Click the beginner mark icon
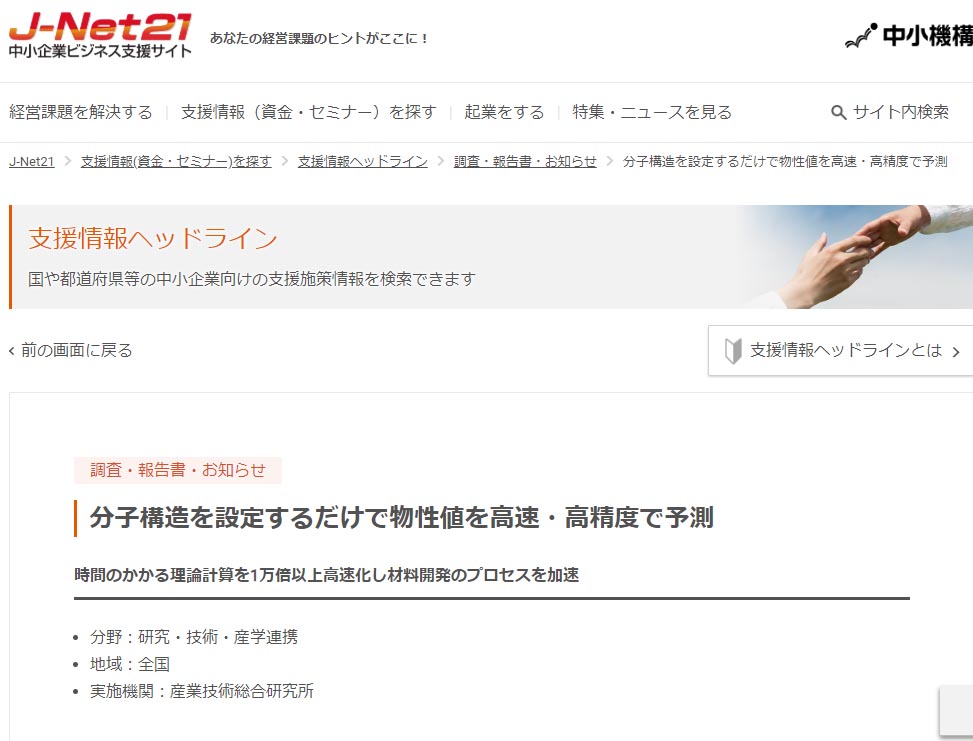Viewport: 973px width, 741px height. (733, 351)
